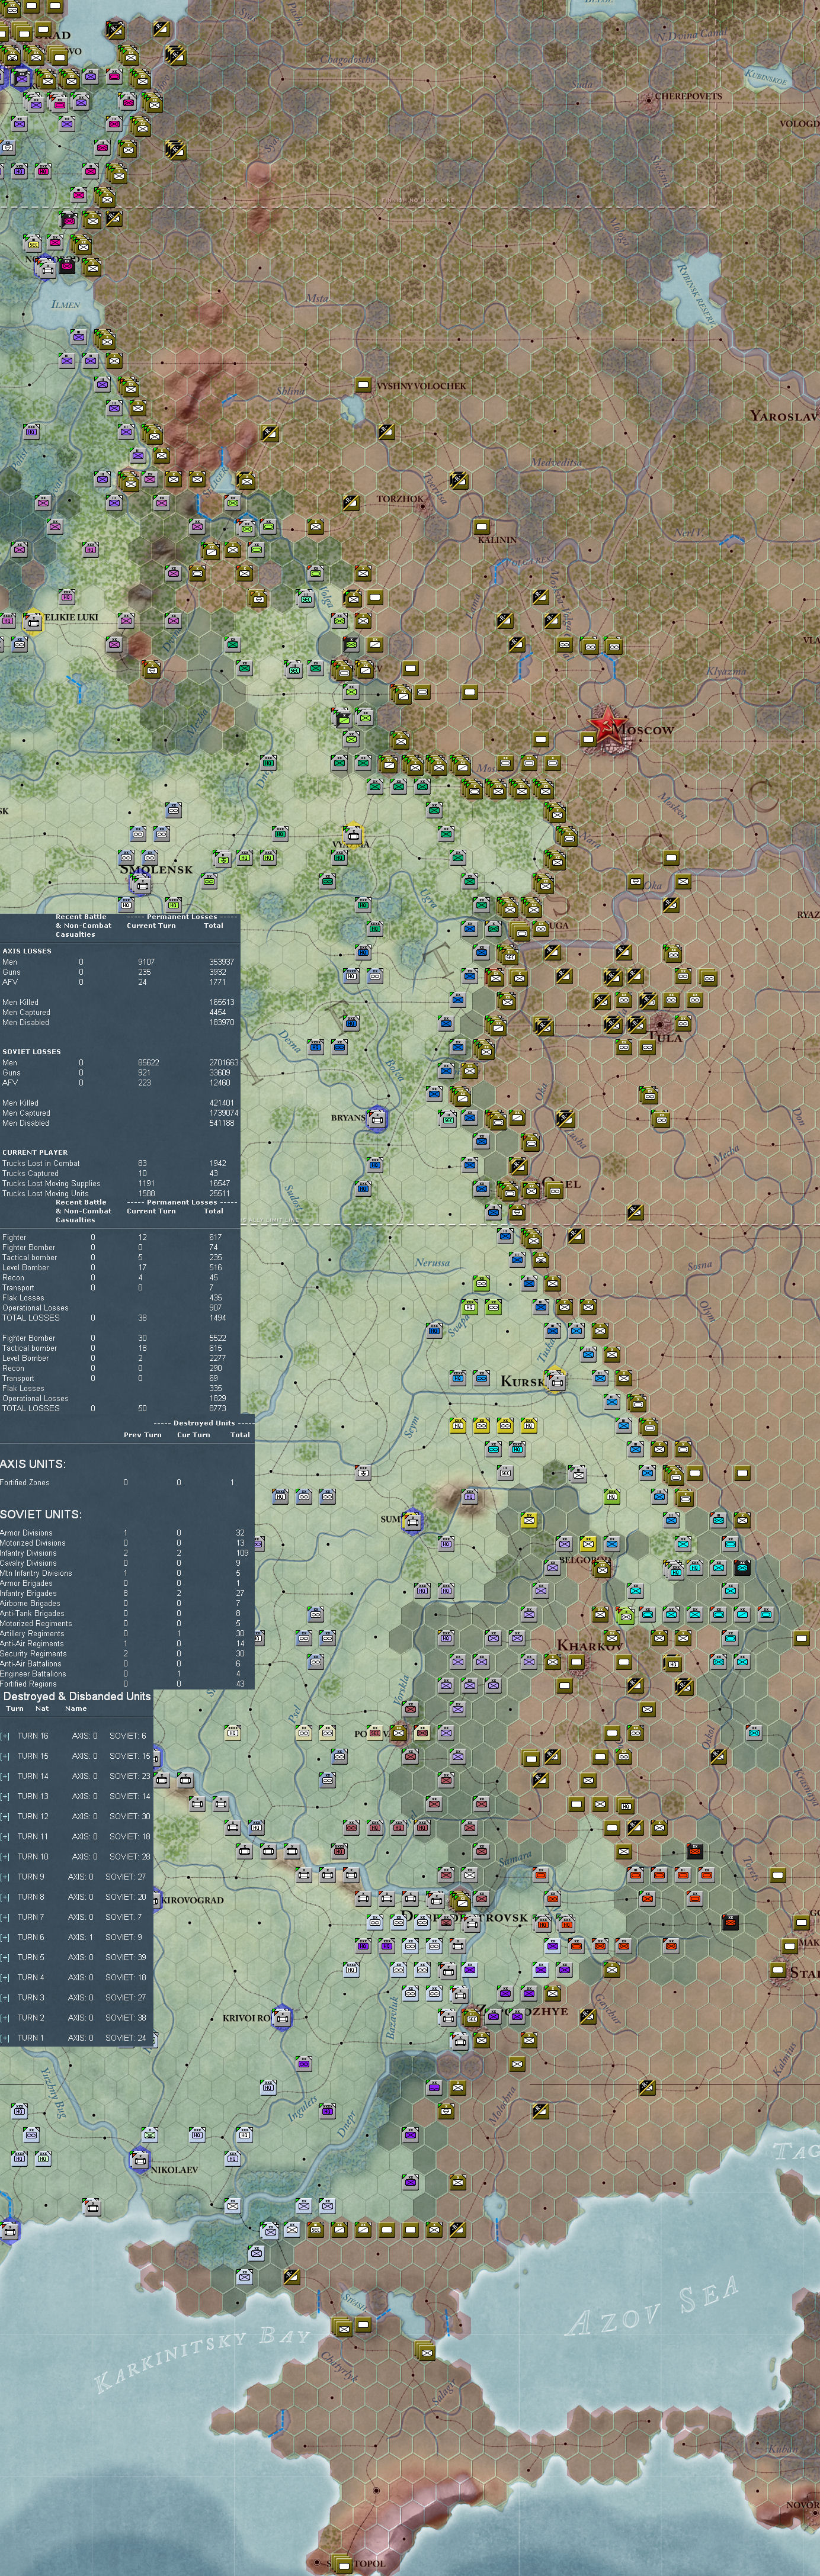Click the 'SOVIET LOSSES' heading
This screenshot has width=820, height=2576.
point(31,1052)
